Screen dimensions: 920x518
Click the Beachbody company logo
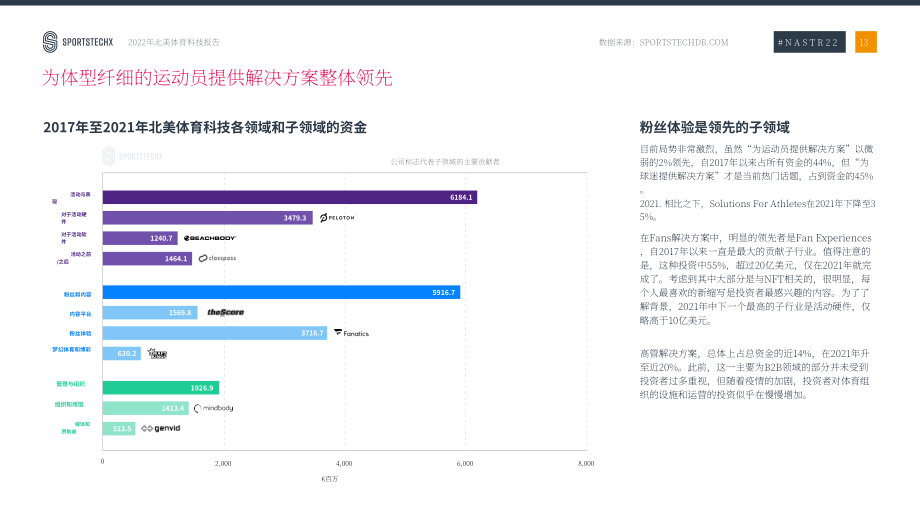(209, 238)
